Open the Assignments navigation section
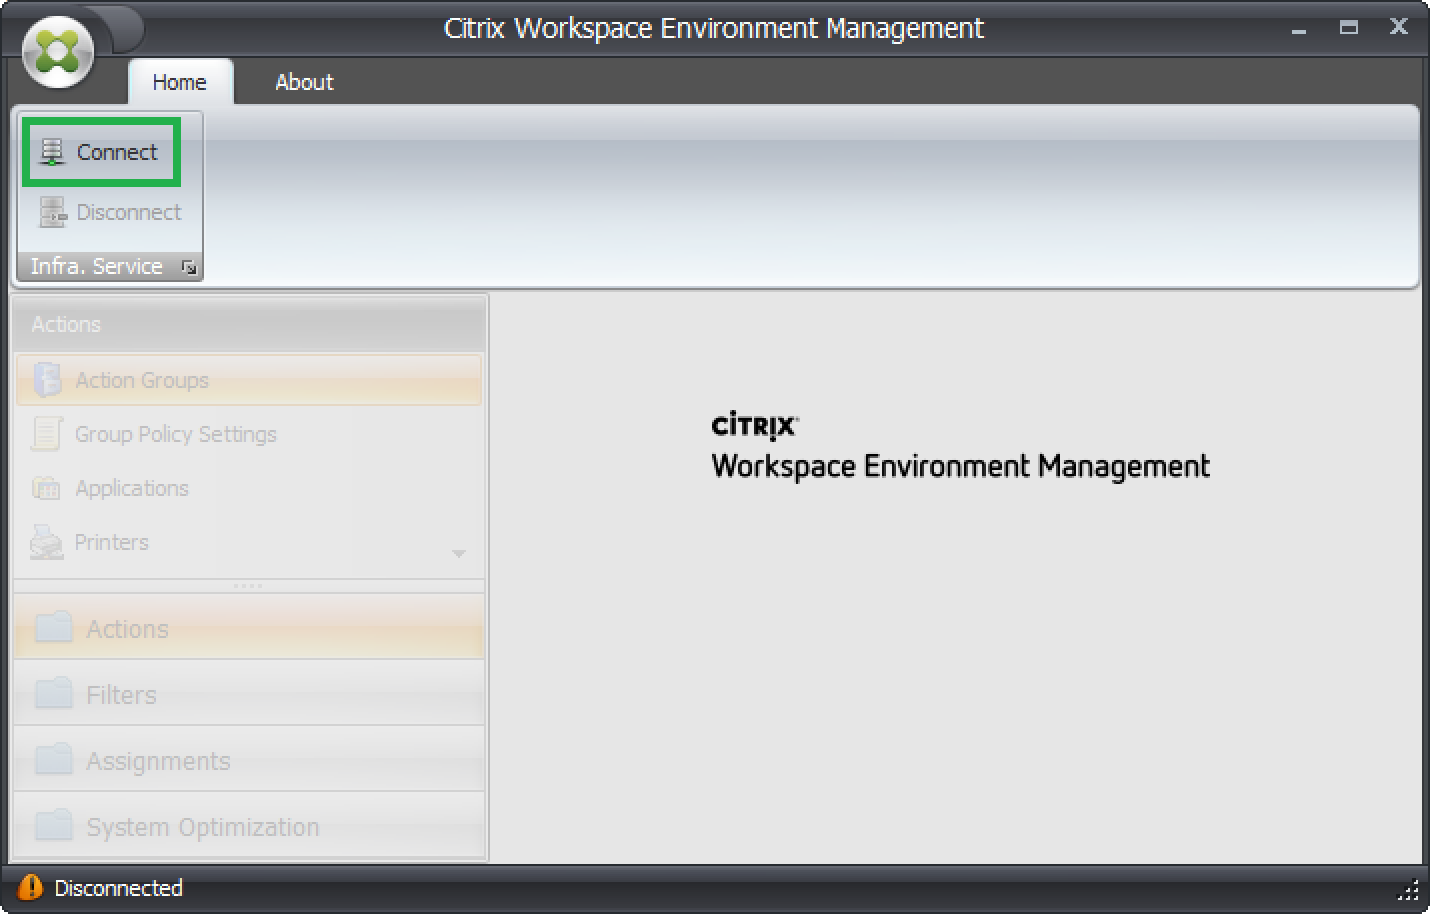Screen dimensions: 1430x914 click(x=158, y=761)
